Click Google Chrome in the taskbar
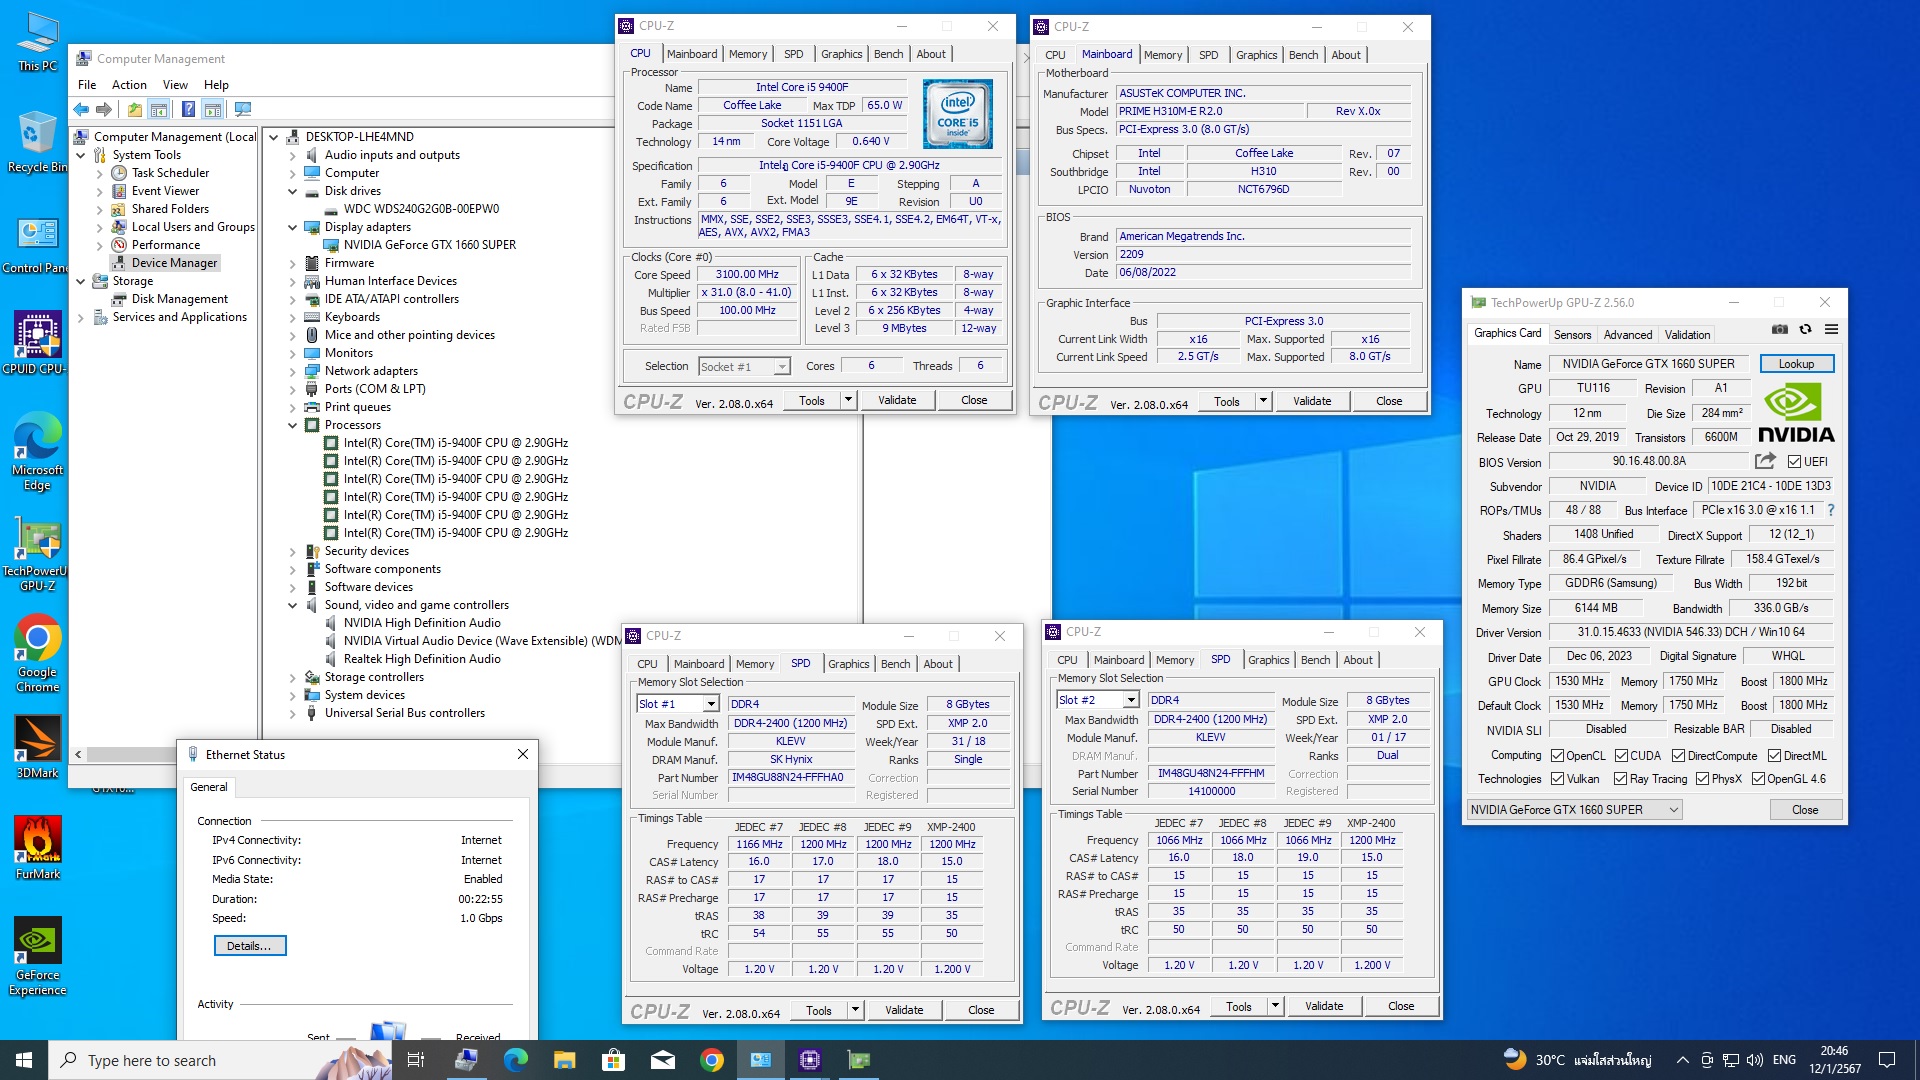Image resolution: width=1920 pixels, height=1080 pixels. 712,1060
